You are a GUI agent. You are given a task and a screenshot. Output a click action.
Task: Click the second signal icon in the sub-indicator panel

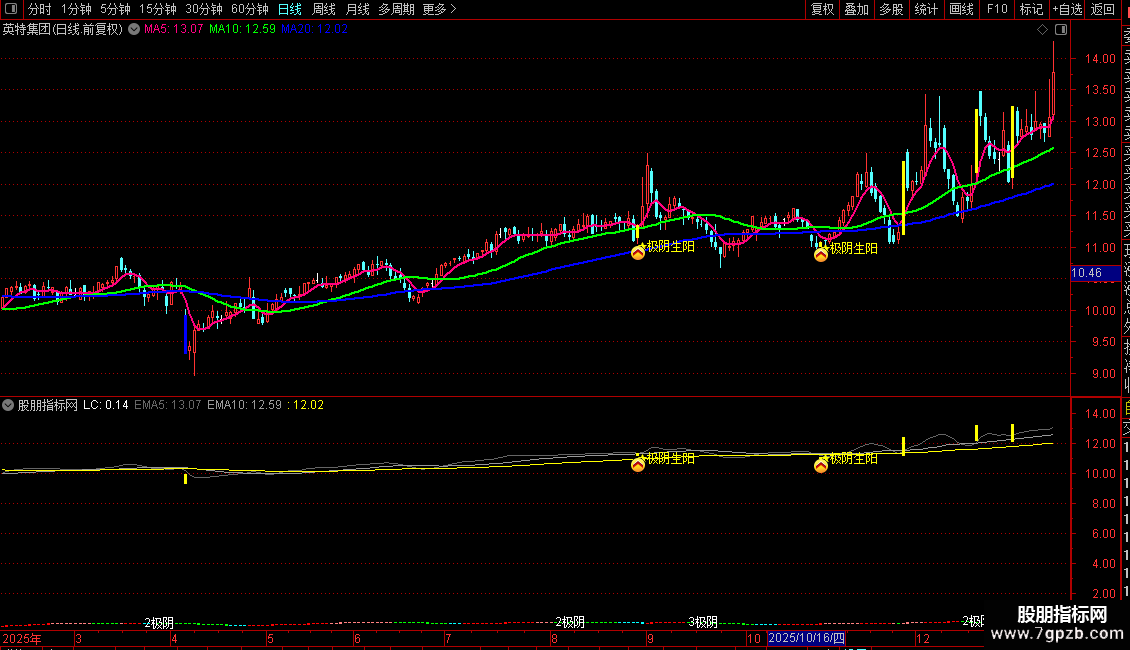(x=821, y=466)
